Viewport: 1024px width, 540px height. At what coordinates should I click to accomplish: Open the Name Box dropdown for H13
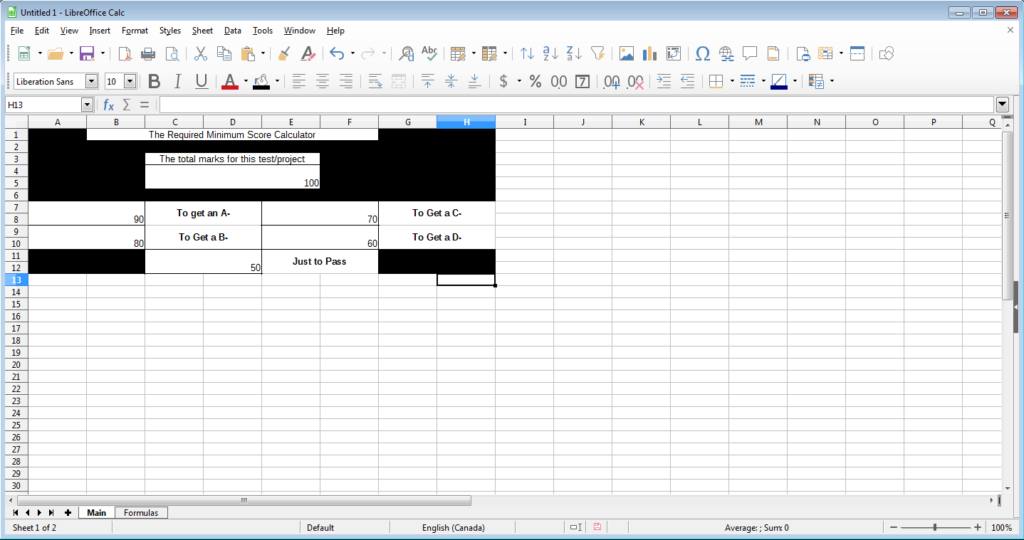(87, 105)
